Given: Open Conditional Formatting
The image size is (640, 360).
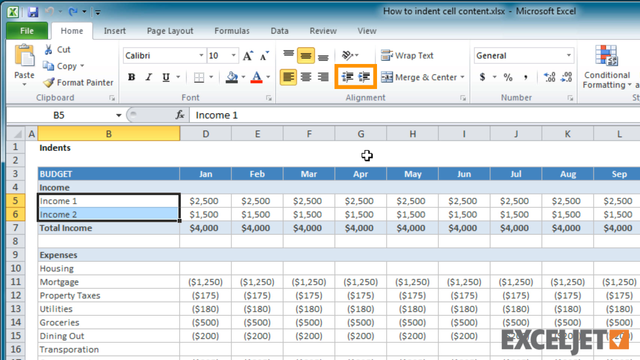Looking at the screenshot, I should (x=607, y=67).
